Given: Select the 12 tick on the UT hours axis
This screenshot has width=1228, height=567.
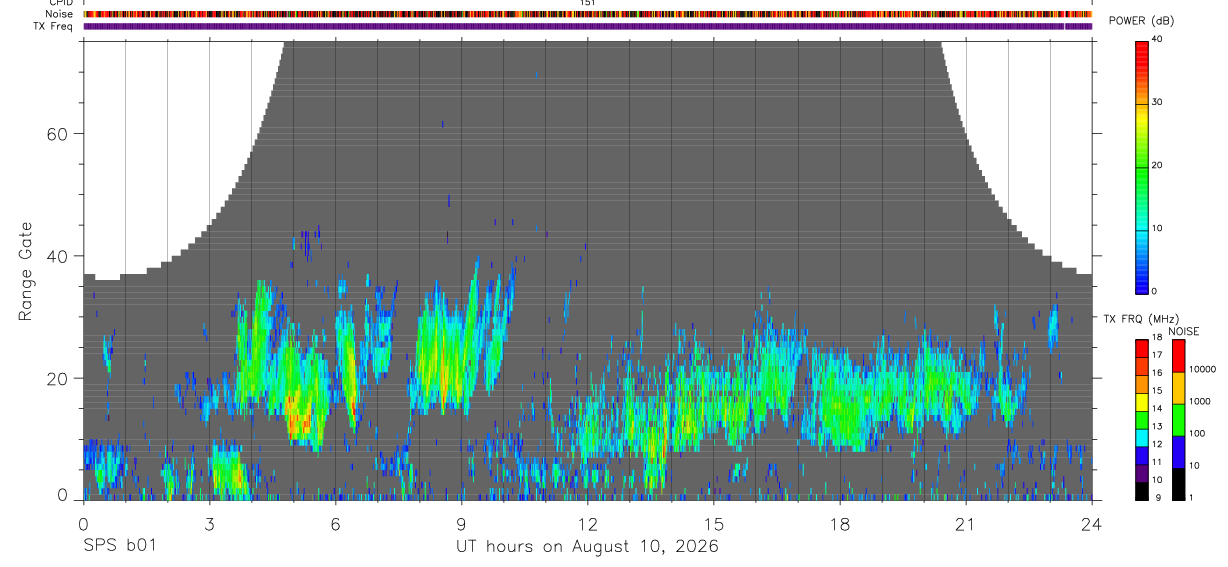Looking at the screenshot, I should pos(587,524).
